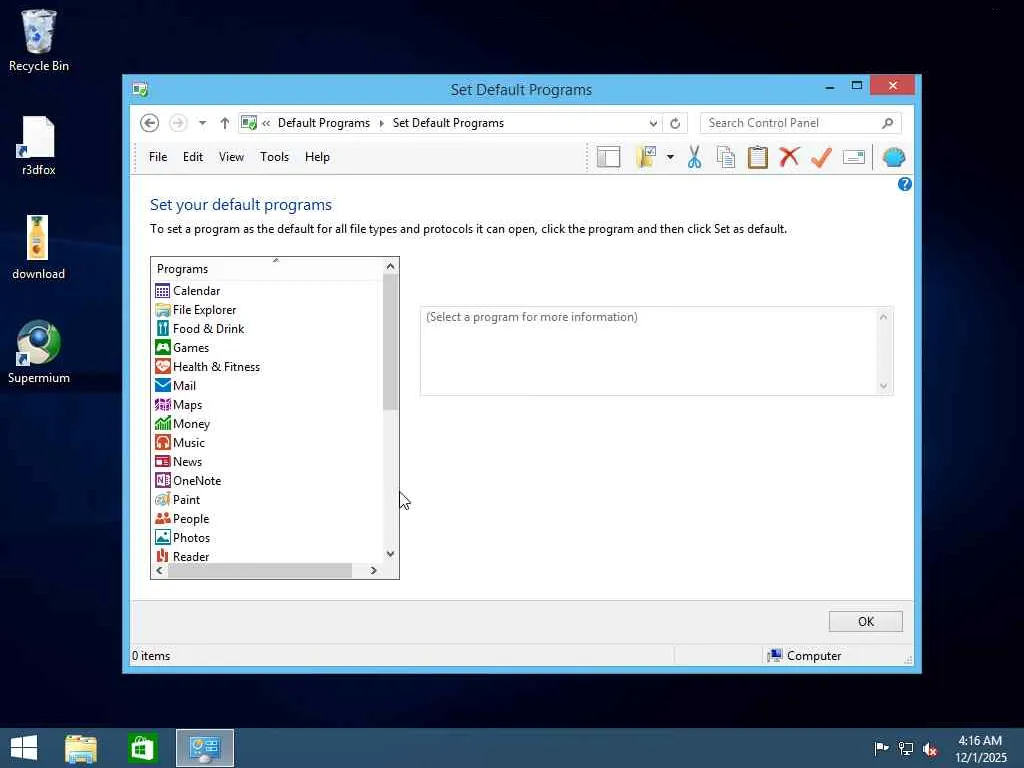Image resolution: width=1024 pixels, height=768 pixels.
Task: Open the Windows Store taskbar icon
Action: click(142, 748)
